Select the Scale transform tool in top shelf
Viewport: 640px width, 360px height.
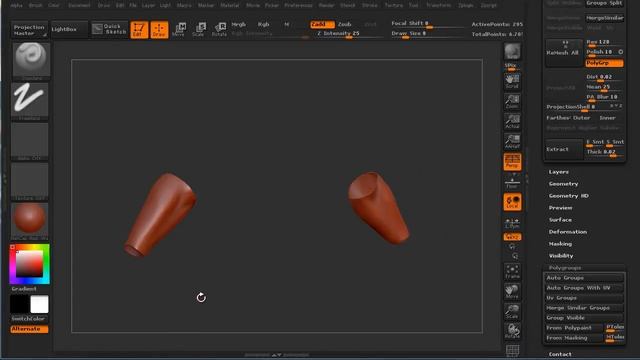coord(199,29)
